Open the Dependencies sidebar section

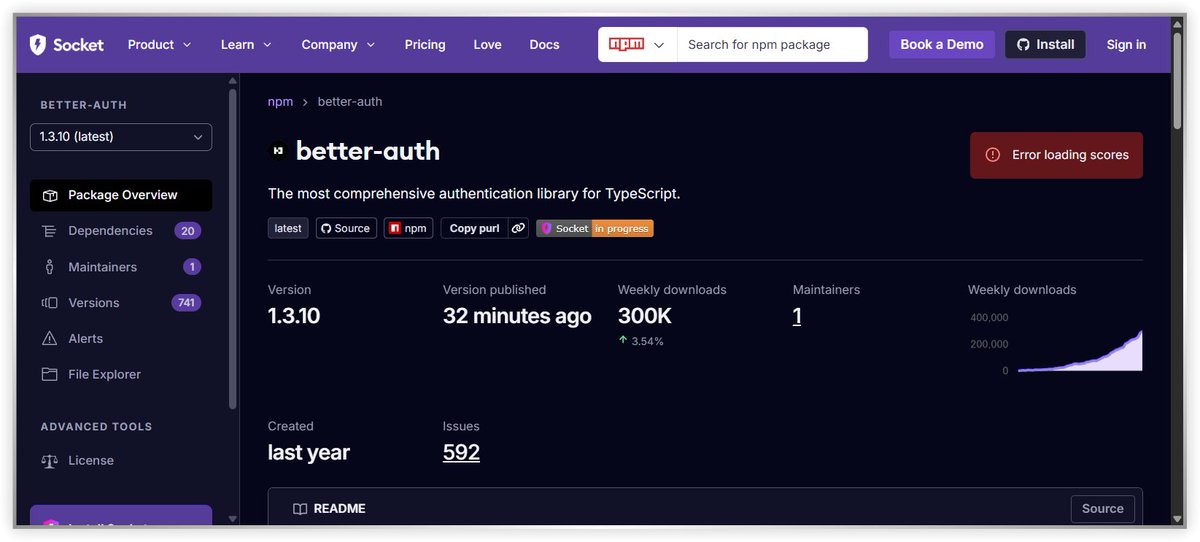(x=121, y=231)
